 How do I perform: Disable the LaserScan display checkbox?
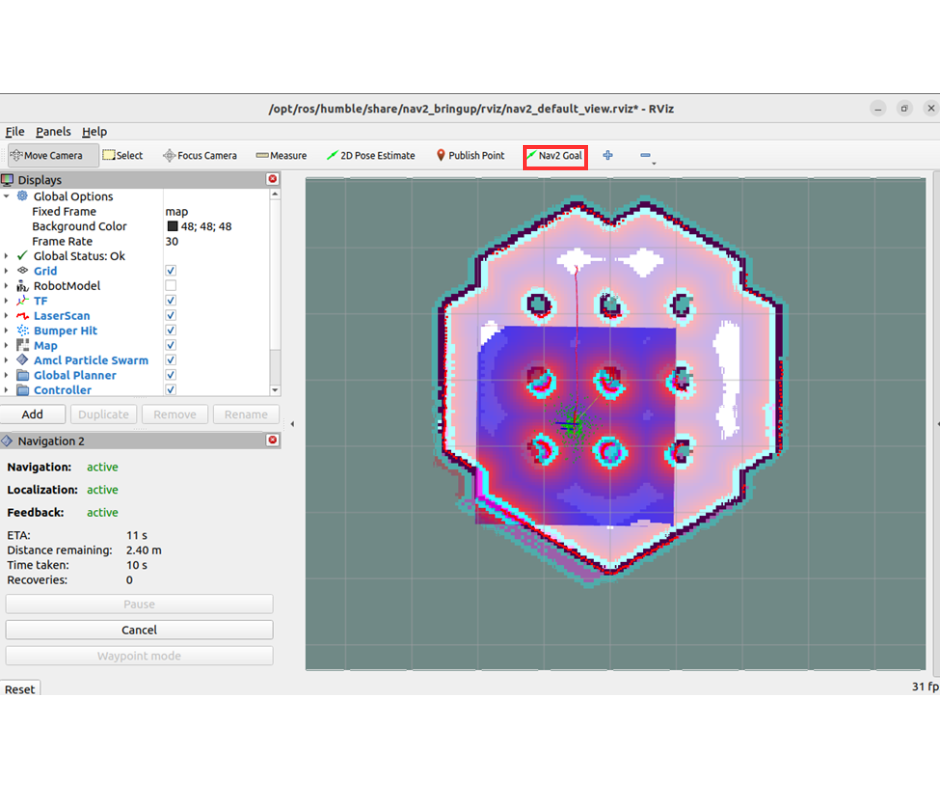tap(171, 316)
